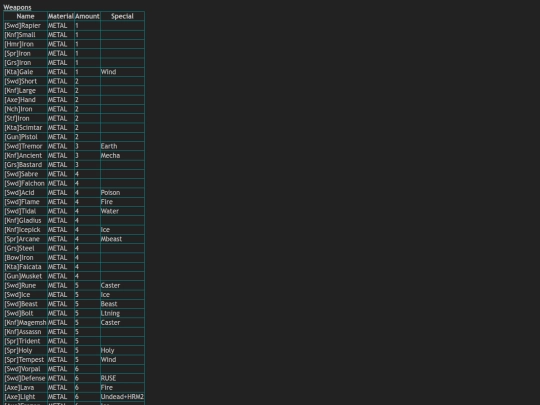Select the [Grs]Iron name cell

tap(25, 63)
